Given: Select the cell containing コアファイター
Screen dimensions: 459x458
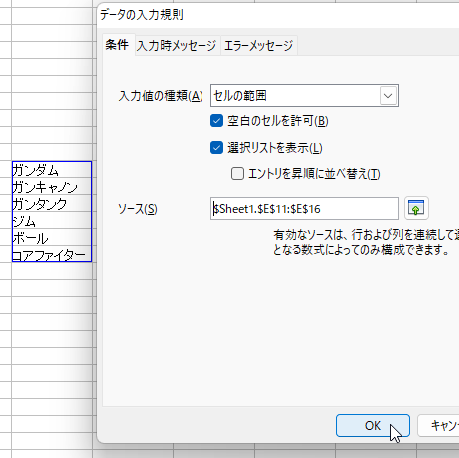Looking at the screenshot, I should (x=52, y=254).
